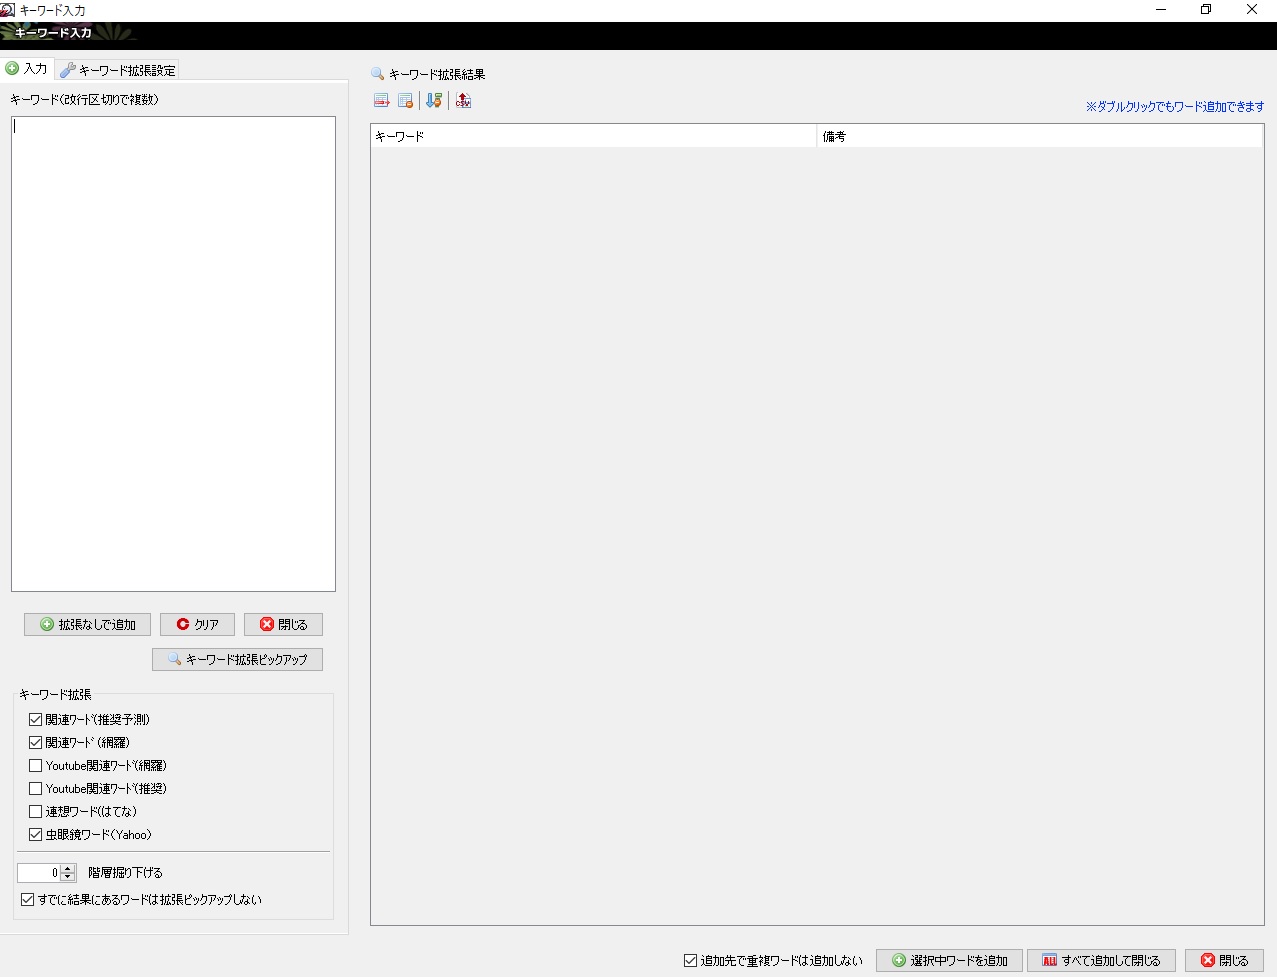Viewport: 1277px width, 977px height.
Task: Click 拡張なしで追加 button
Action: pos(87,625)
